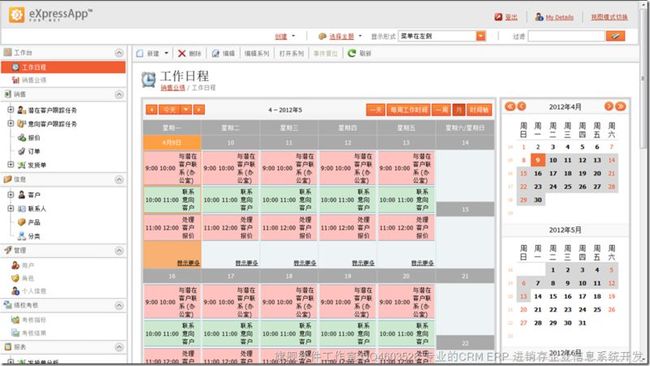This screenshot has height=366, width=650.
Task: Jump forward one year in date navigator
Action: (x=621, y=107)
